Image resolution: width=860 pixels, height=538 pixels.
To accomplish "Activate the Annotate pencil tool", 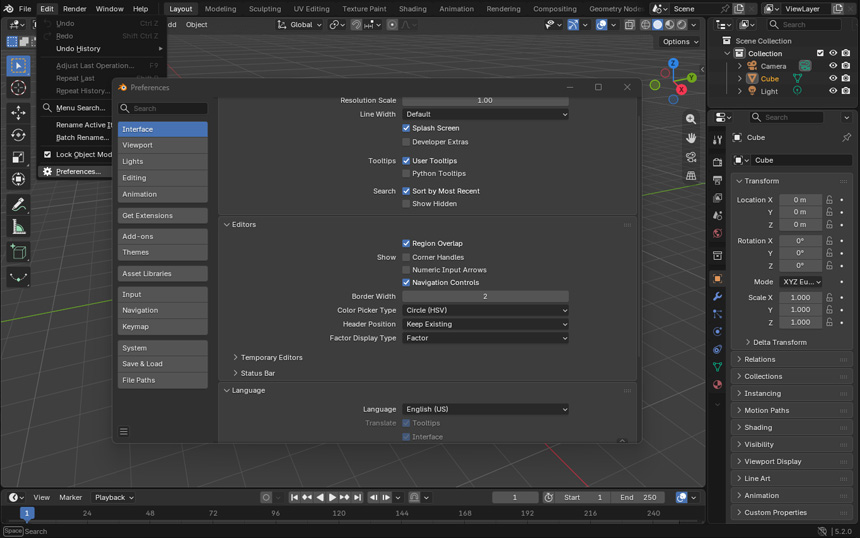I will (18, 205).
